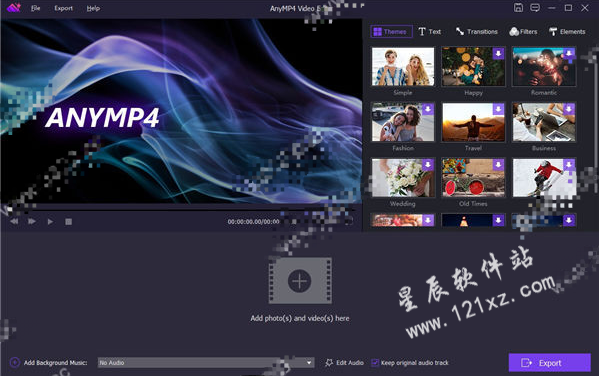Image resolution: width=599 pixels, height=376 pixels.
Task: Select the Fashion theme thumbnail
Action: [x=403, y=122]
